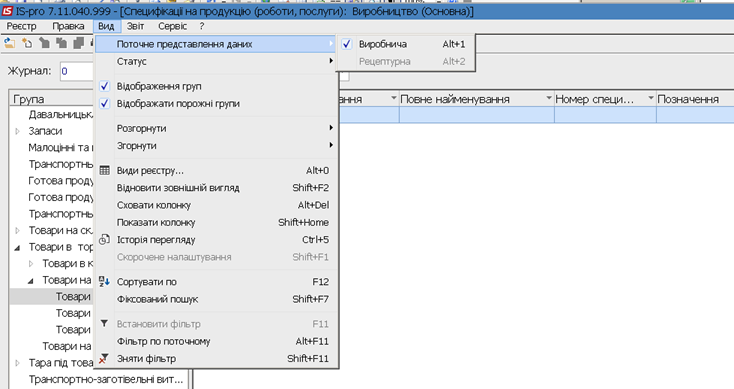The image size is (734, 389).
Task: Expand the Тара під това tree group
Action: (18, 363)
